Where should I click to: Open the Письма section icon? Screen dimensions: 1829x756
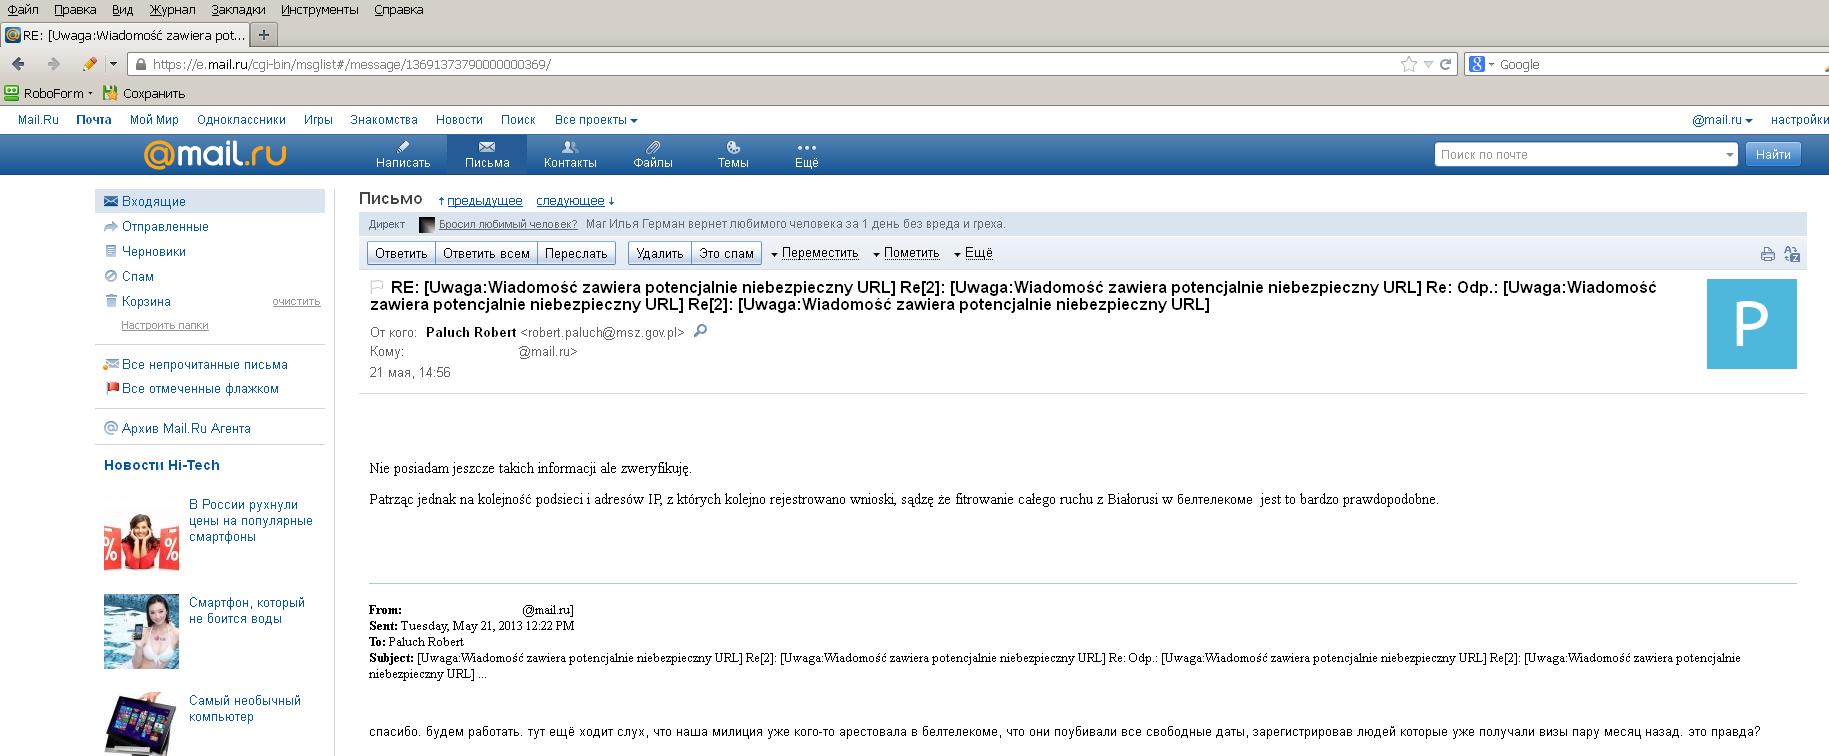click(487, 147)
